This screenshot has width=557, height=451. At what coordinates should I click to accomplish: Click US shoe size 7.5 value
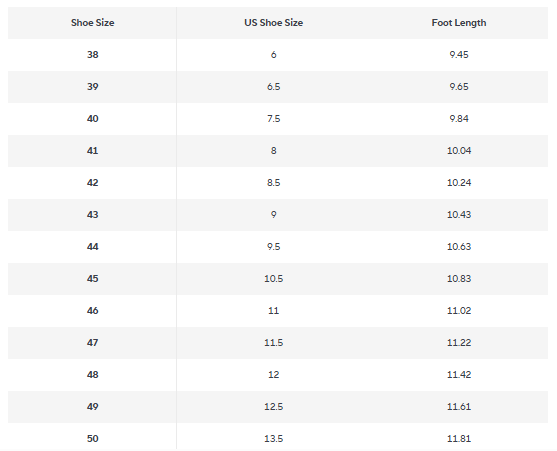pyautogui.click(x=274, y=119)
